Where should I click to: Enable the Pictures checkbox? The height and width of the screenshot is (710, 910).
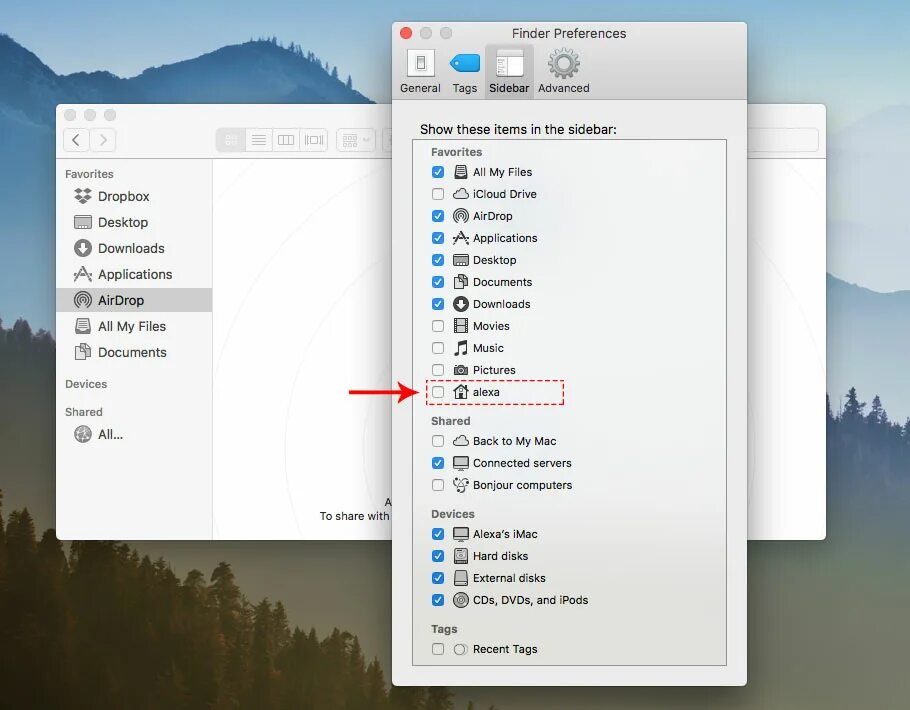pos(438,370)
